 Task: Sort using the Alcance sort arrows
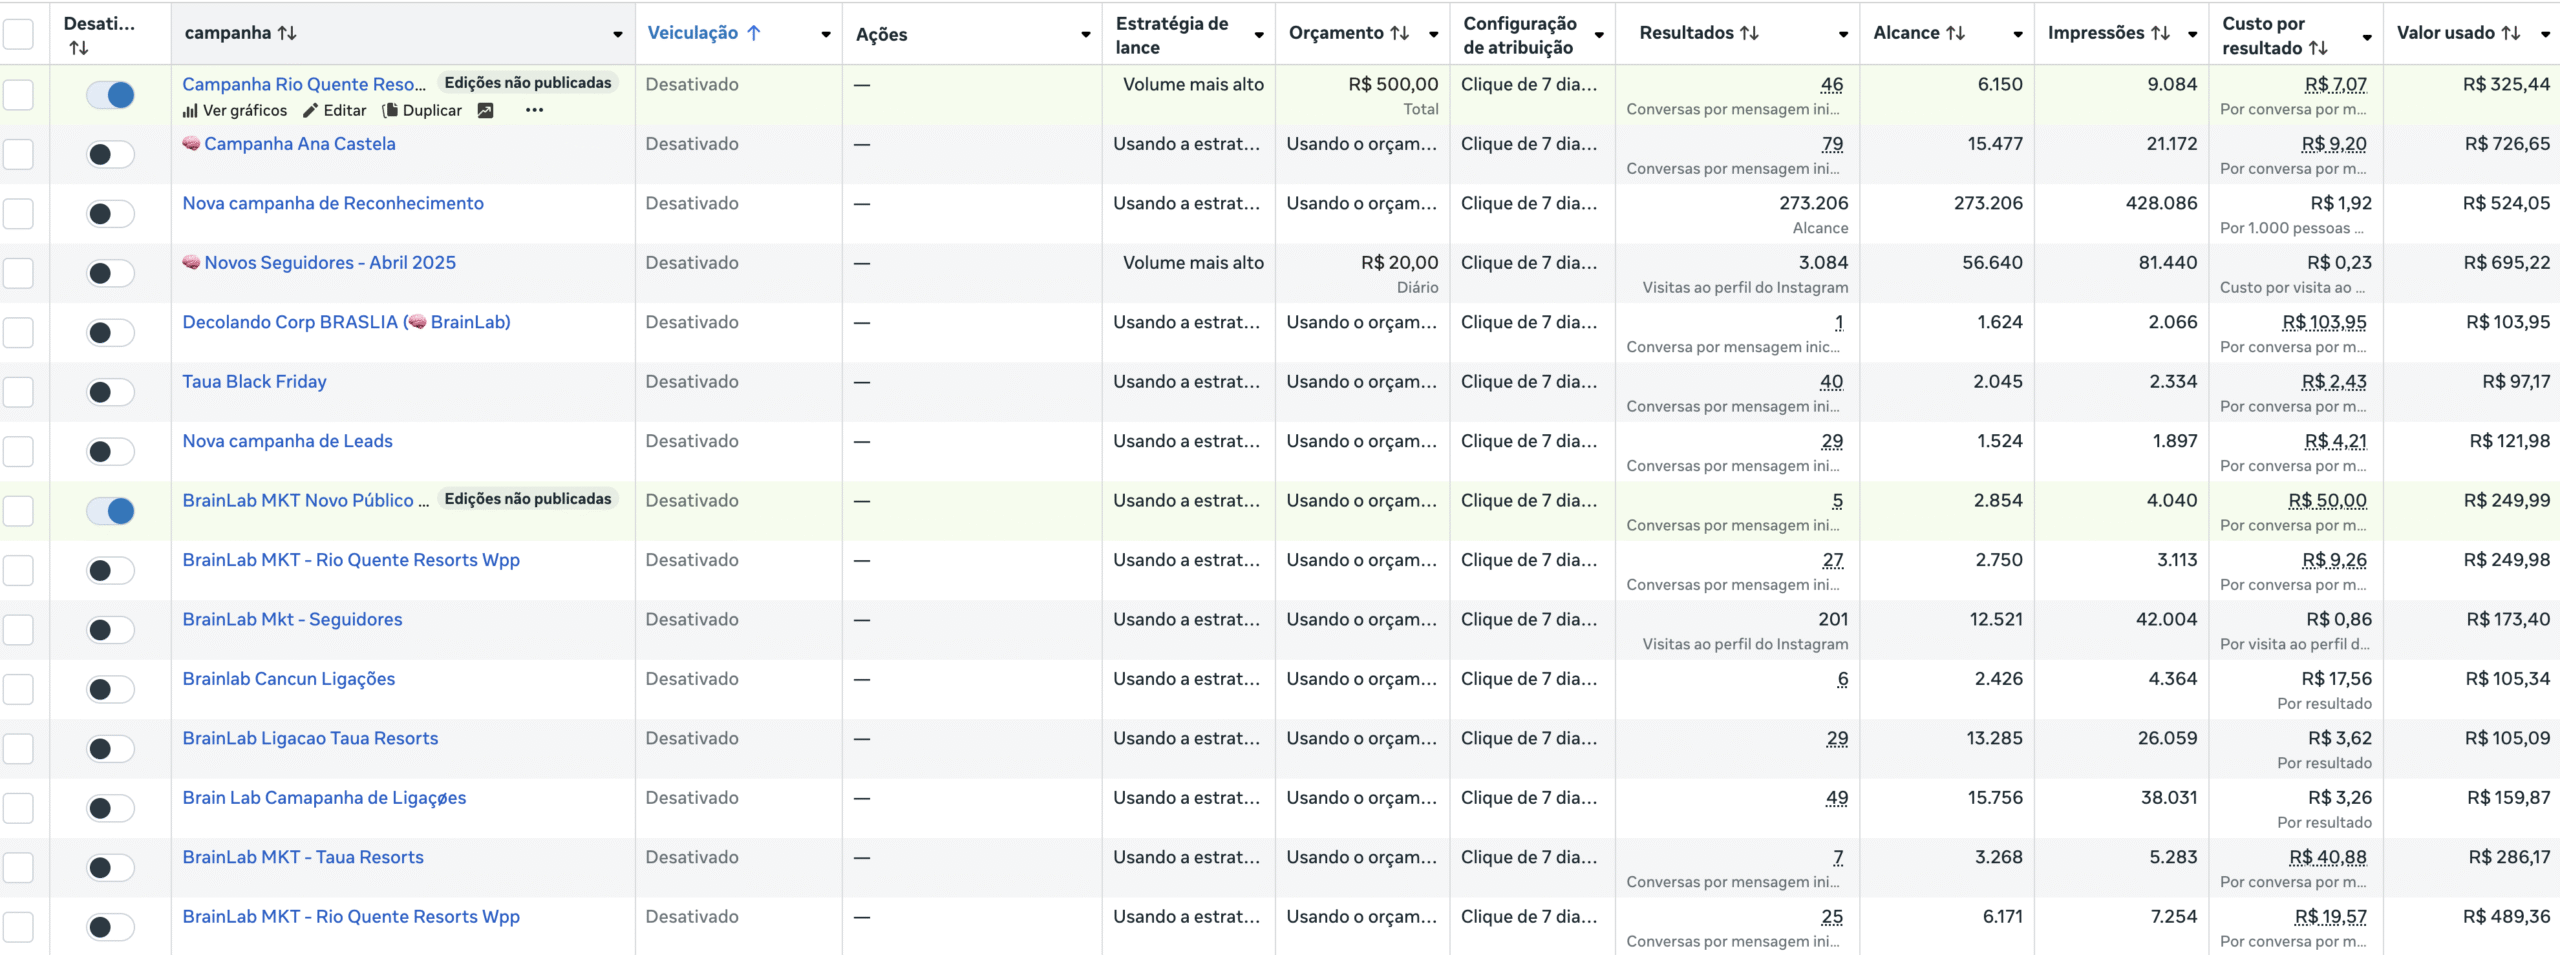click(x=1956, y=33)
